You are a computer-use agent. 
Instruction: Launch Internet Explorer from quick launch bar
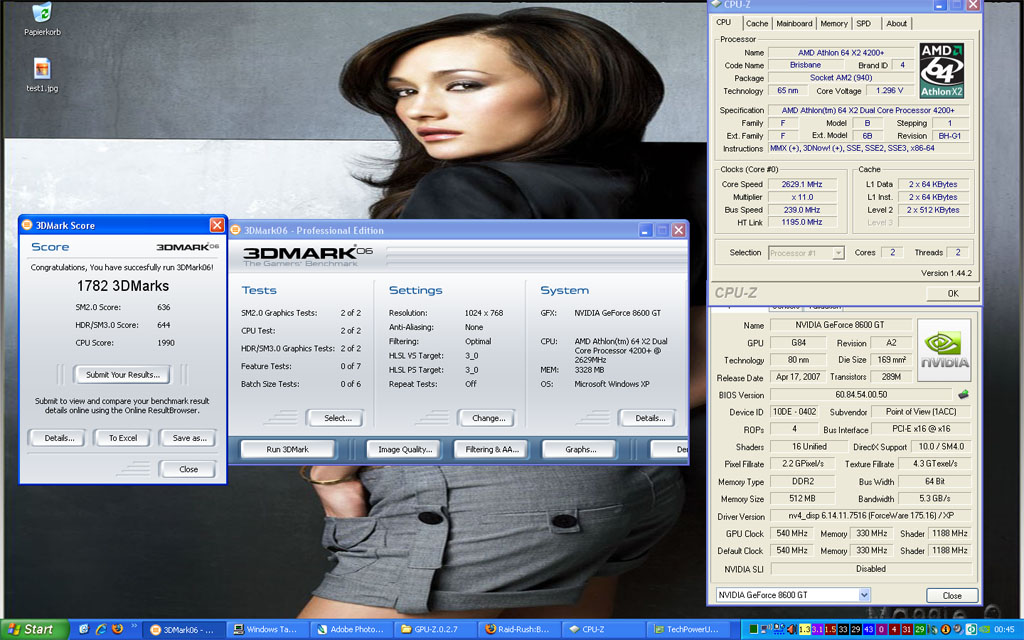point(101,629)
